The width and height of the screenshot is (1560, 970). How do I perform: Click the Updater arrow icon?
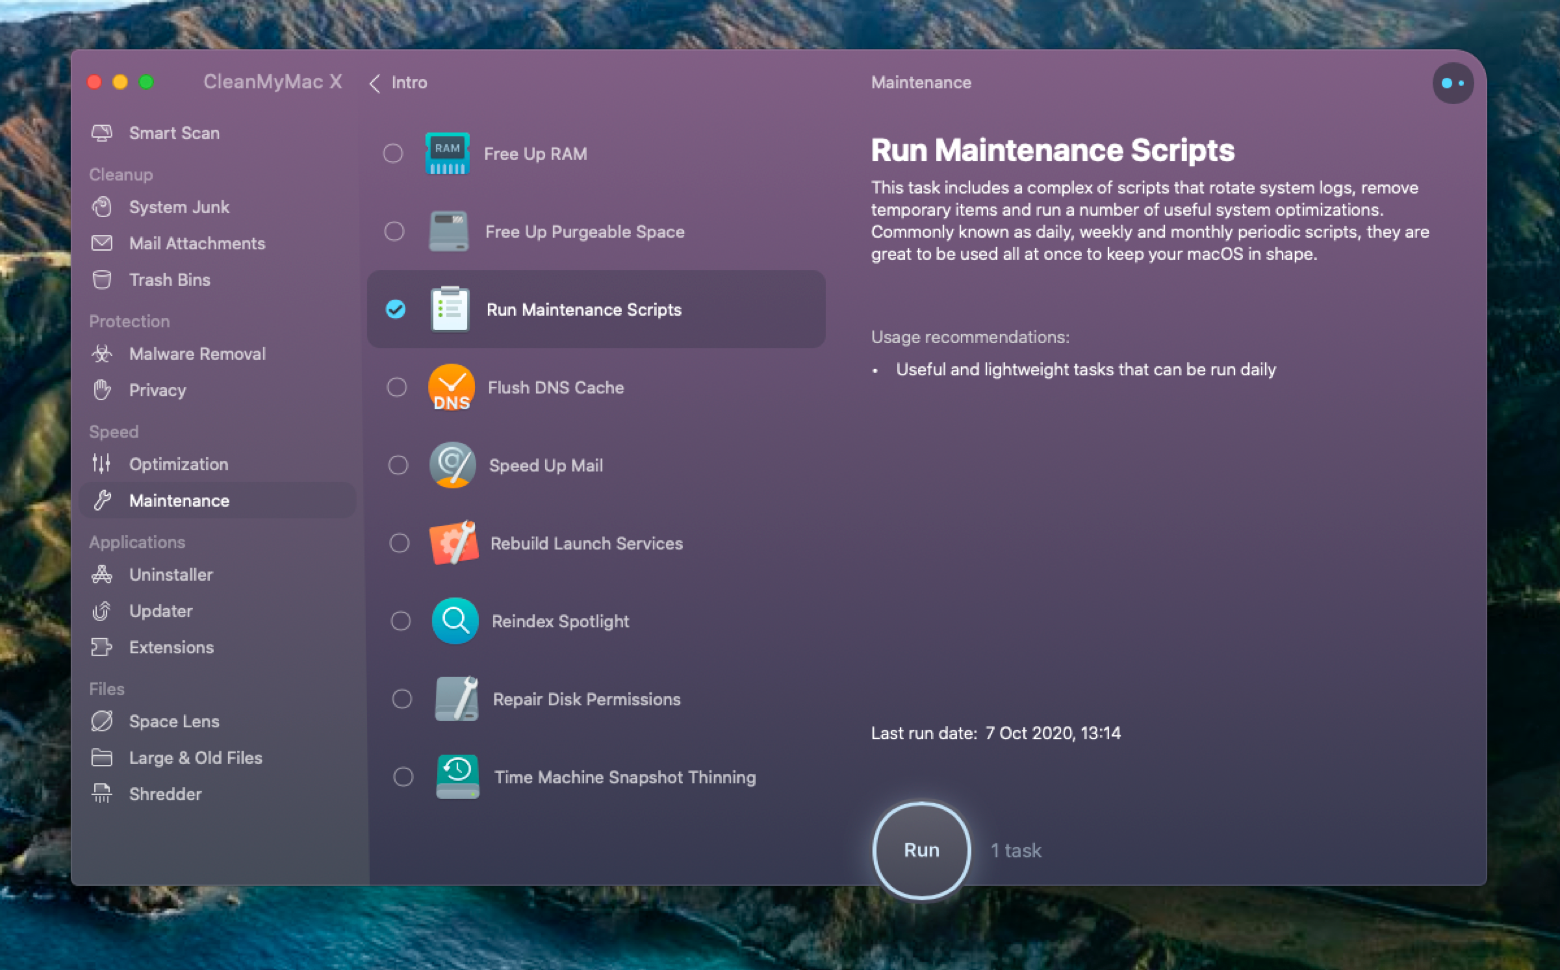click(101, 611)
